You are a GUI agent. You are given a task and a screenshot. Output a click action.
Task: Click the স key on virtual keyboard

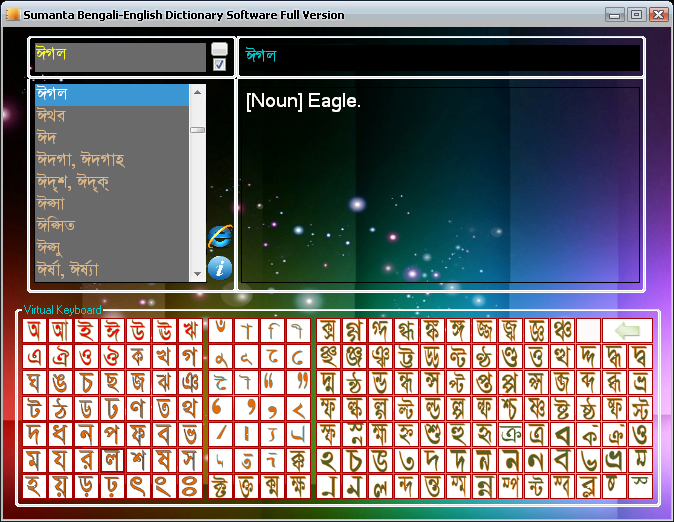coord(190,461)
